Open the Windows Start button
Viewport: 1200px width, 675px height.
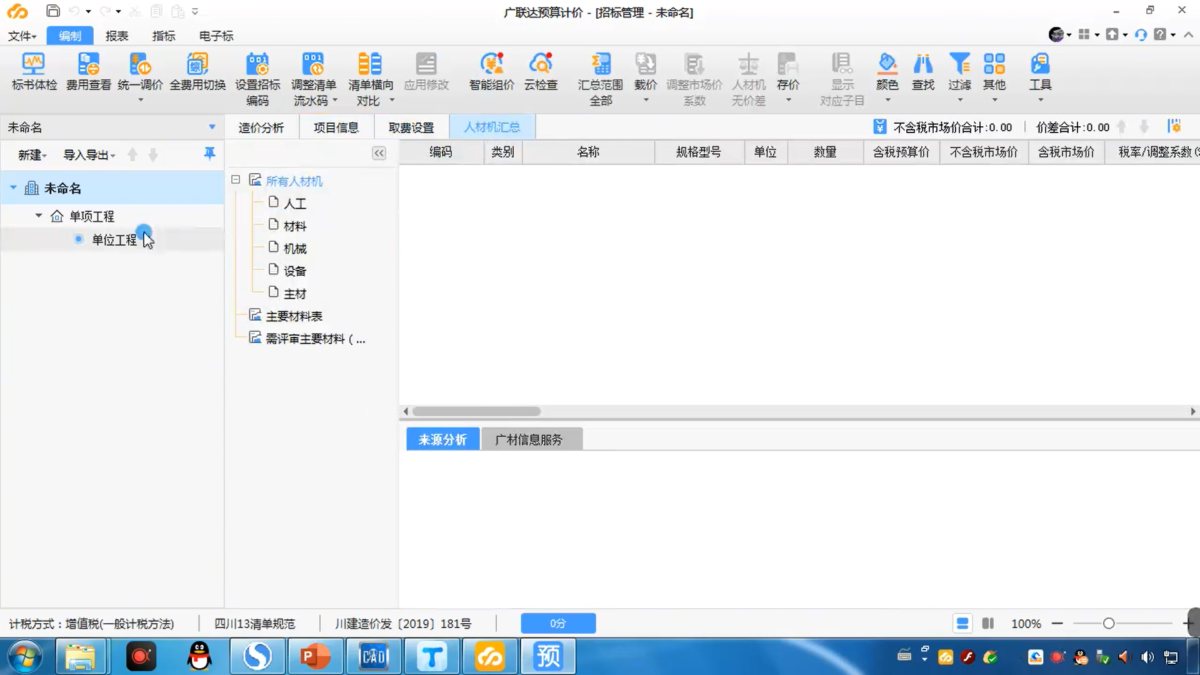[24, 656]
